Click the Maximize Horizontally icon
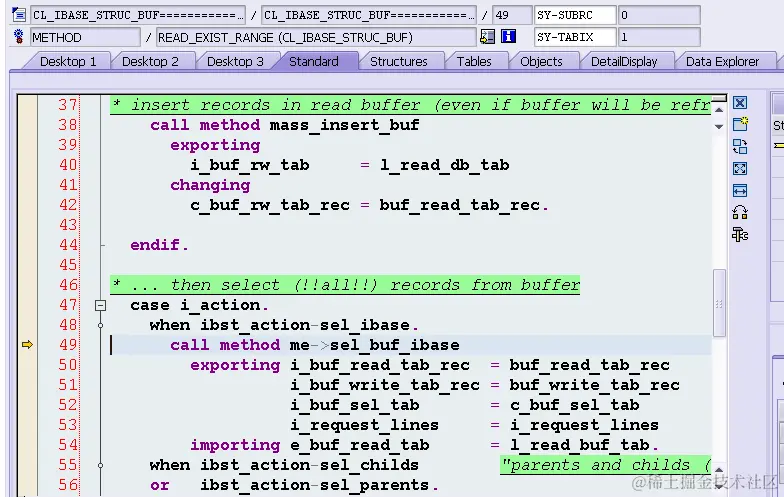The image size is (784, 497). click(740, 190)
